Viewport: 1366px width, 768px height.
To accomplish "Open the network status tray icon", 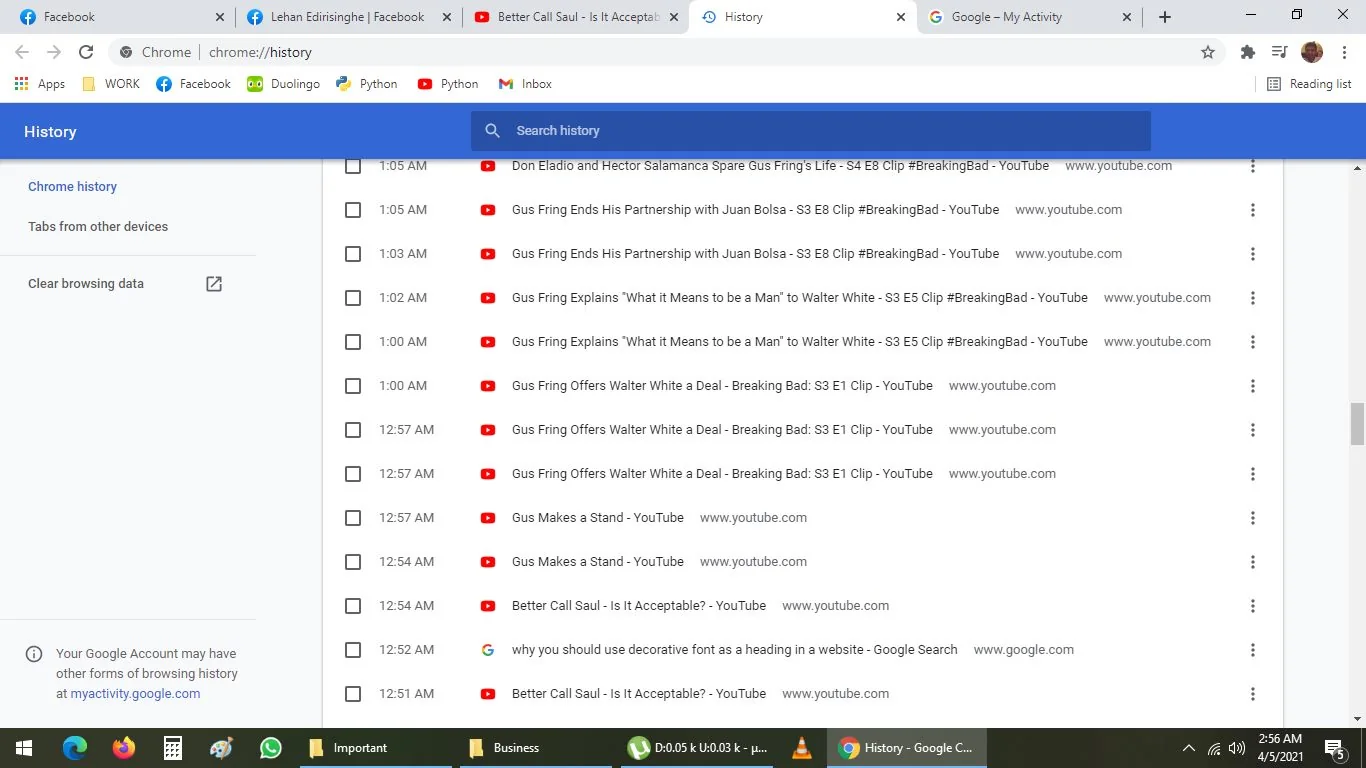I will tap(1214, 748).
